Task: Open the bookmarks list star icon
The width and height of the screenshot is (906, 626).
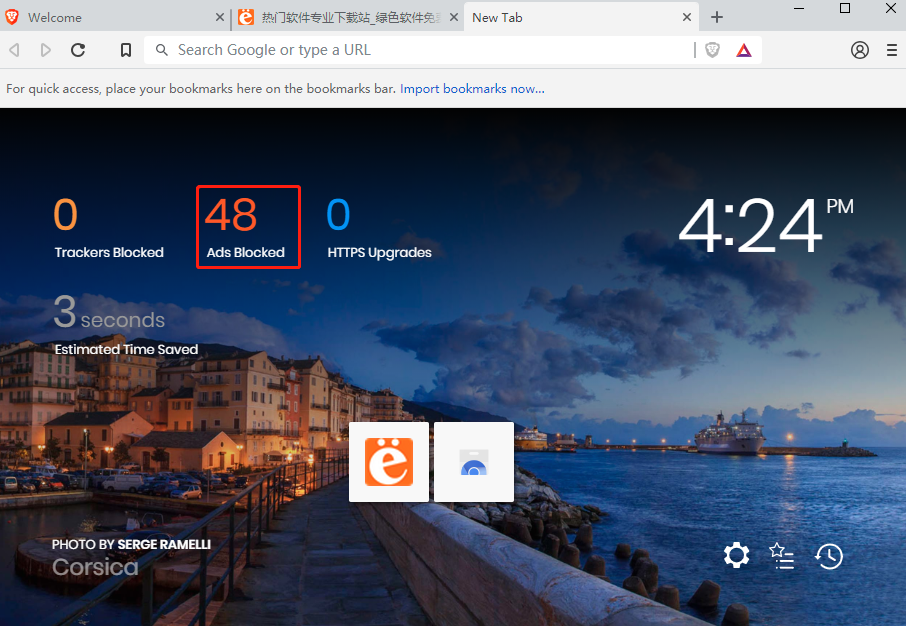Action: click(782, 555)
